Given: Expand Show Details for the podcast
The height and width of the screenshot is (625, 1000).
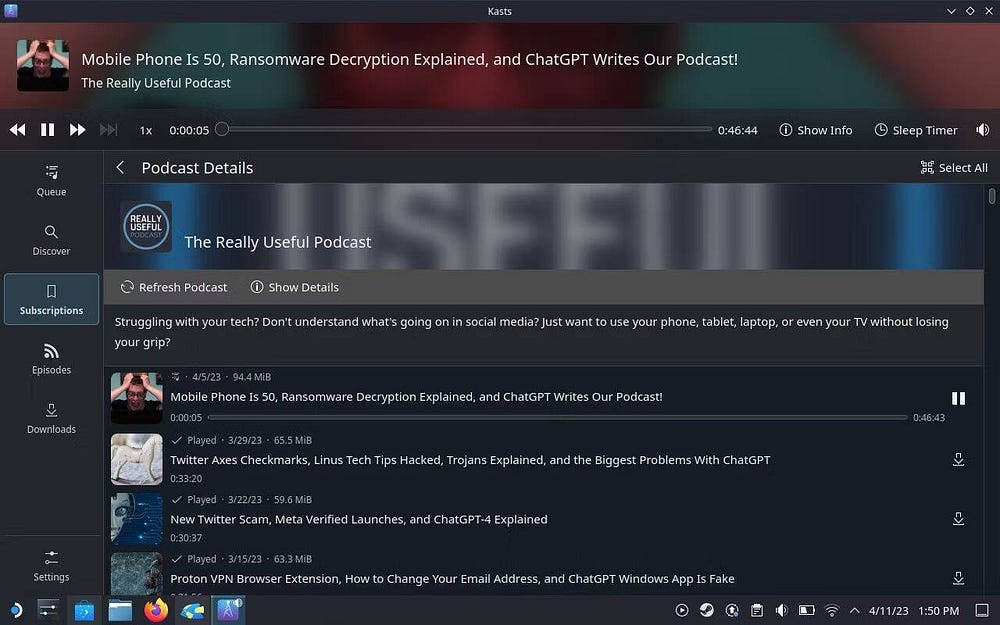Looking at the screenshot, I should click(294, 287).
